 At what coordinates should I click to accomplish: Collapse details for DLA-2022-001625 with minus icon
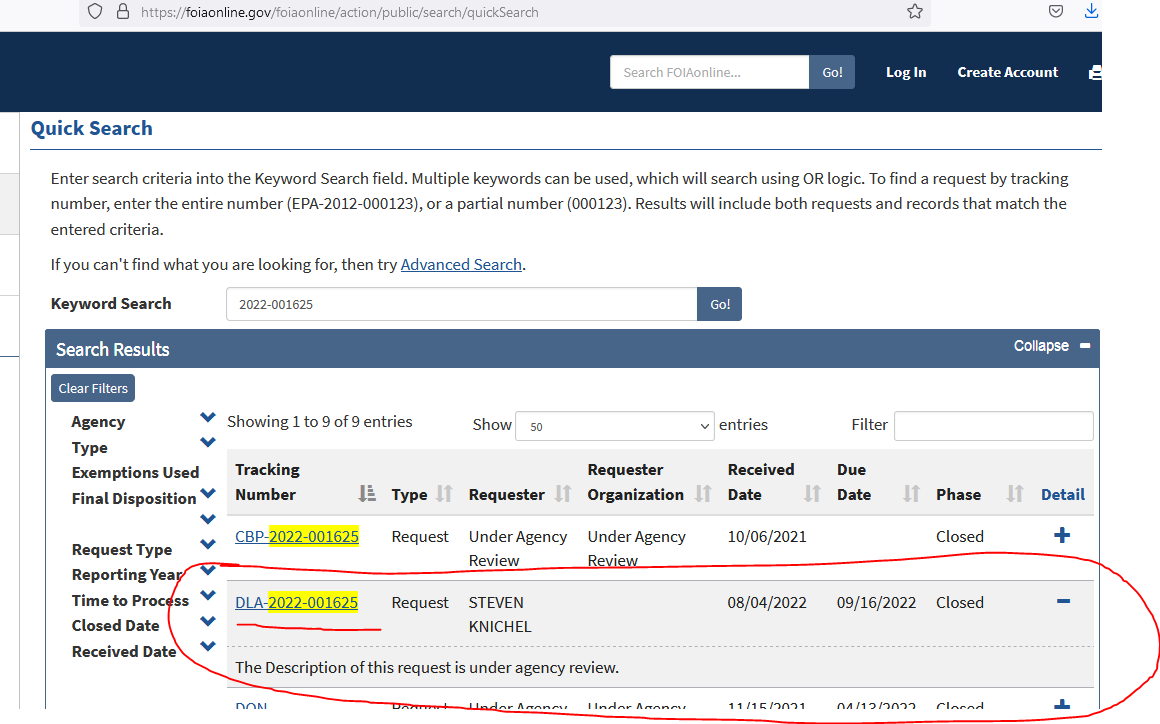(1063, 601)
